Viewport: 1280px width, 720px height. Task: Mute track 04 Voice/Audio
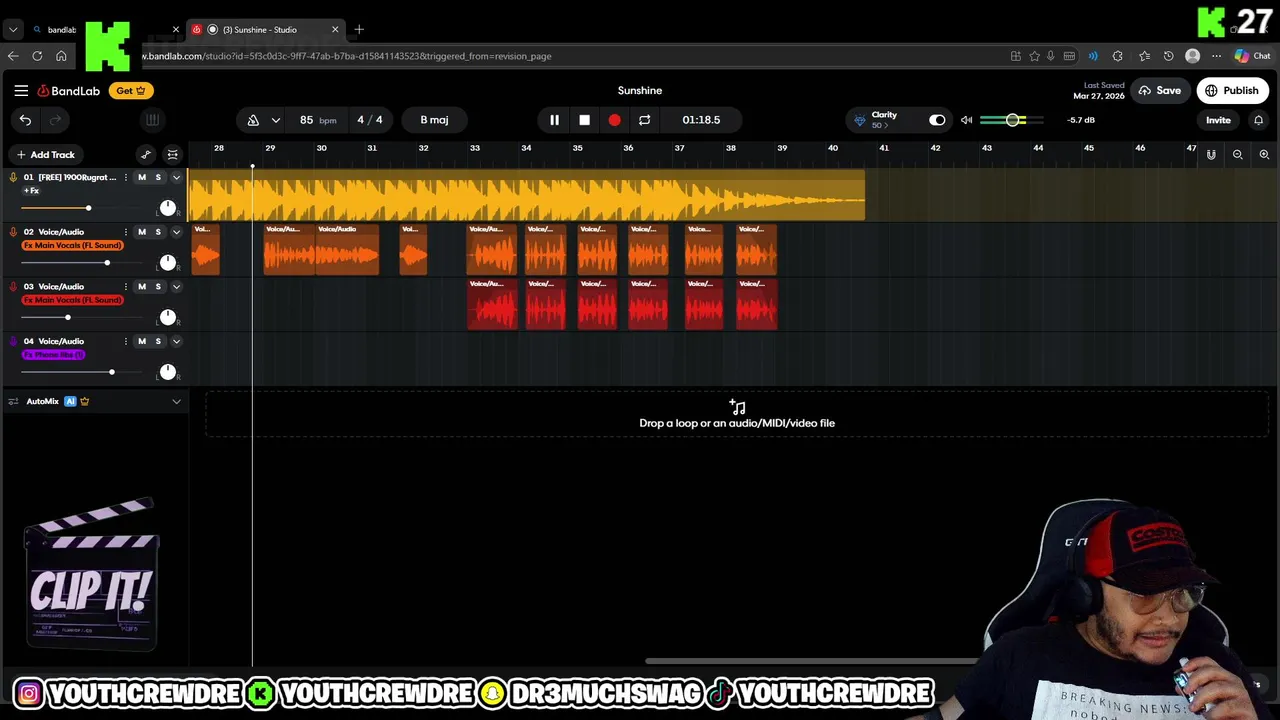pyautogui.click(x=141, y=342)
